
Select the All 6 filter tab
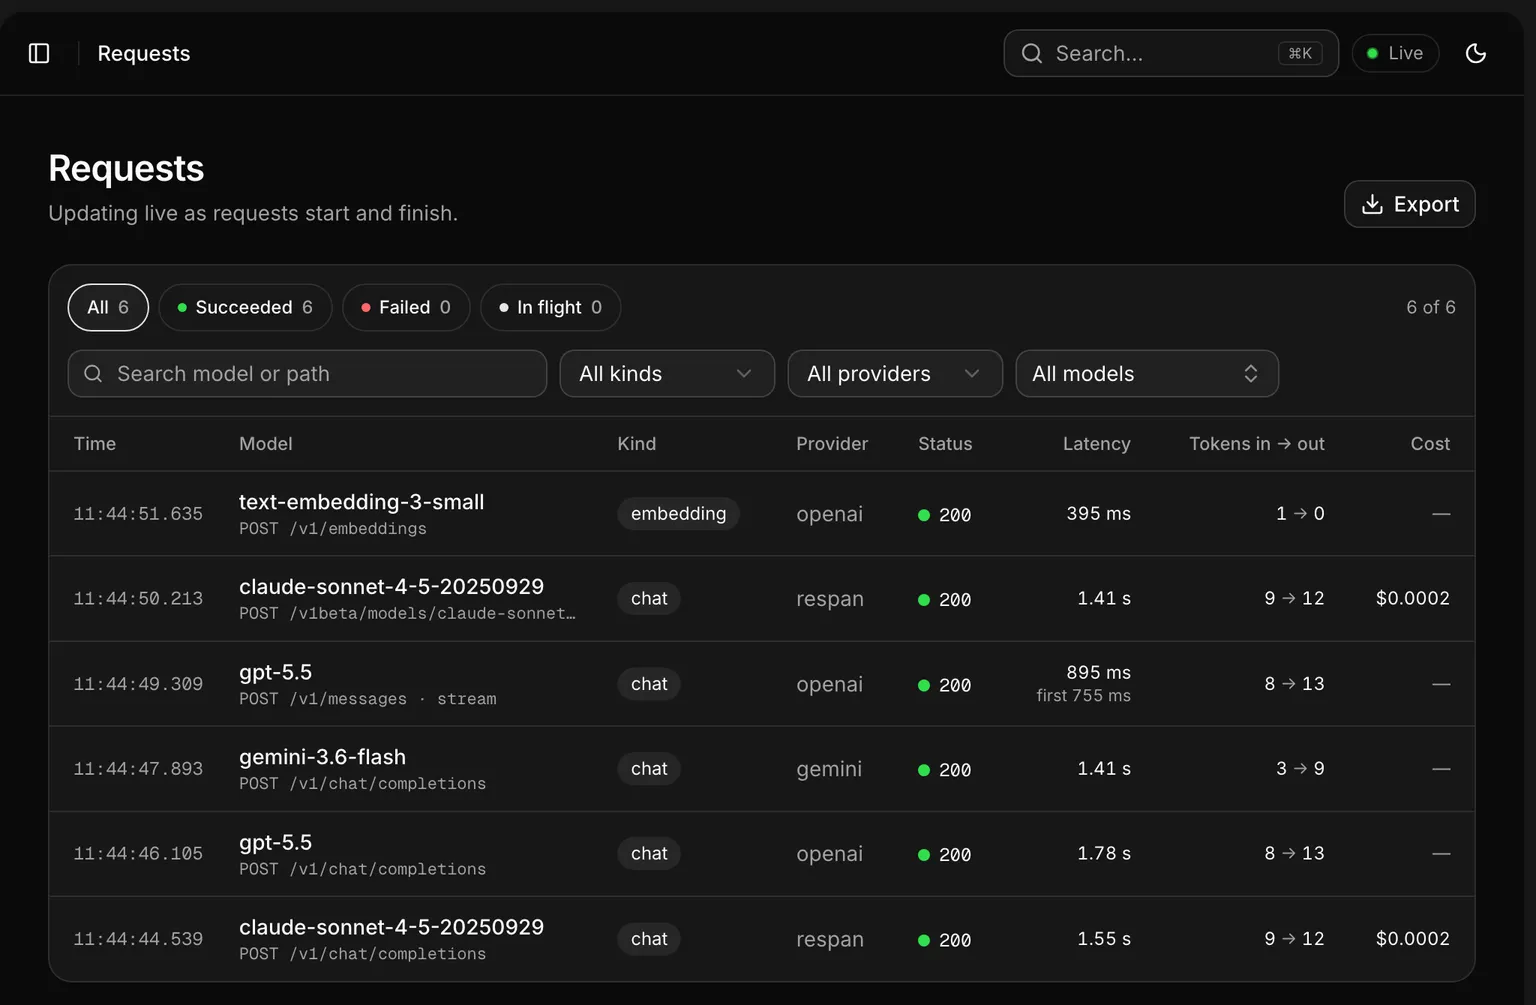coord(108,307)
